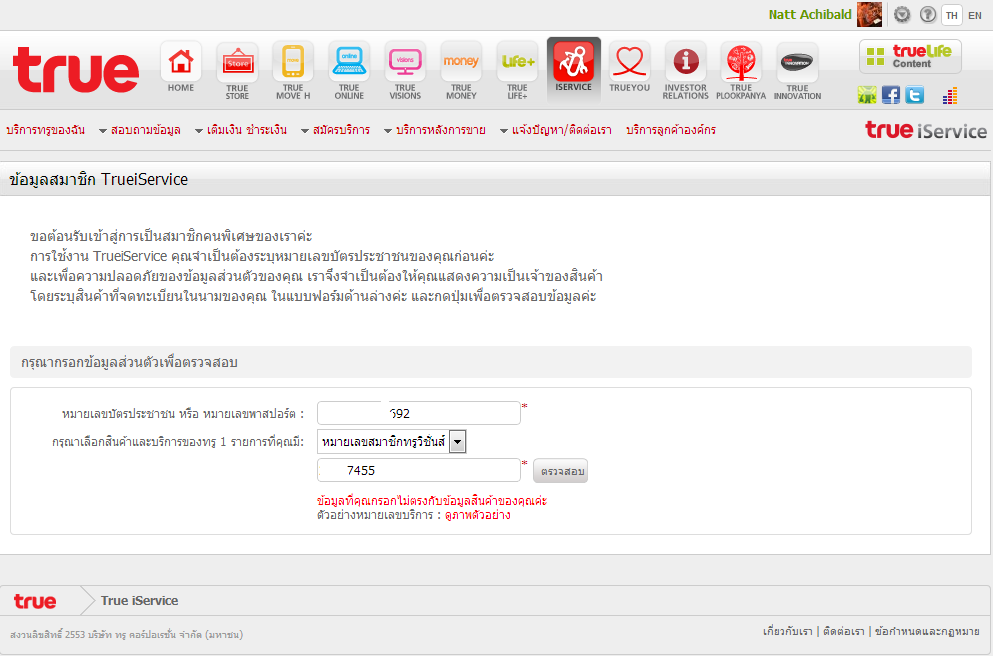
Task: Switch language to TH
Action: (951, 15)
